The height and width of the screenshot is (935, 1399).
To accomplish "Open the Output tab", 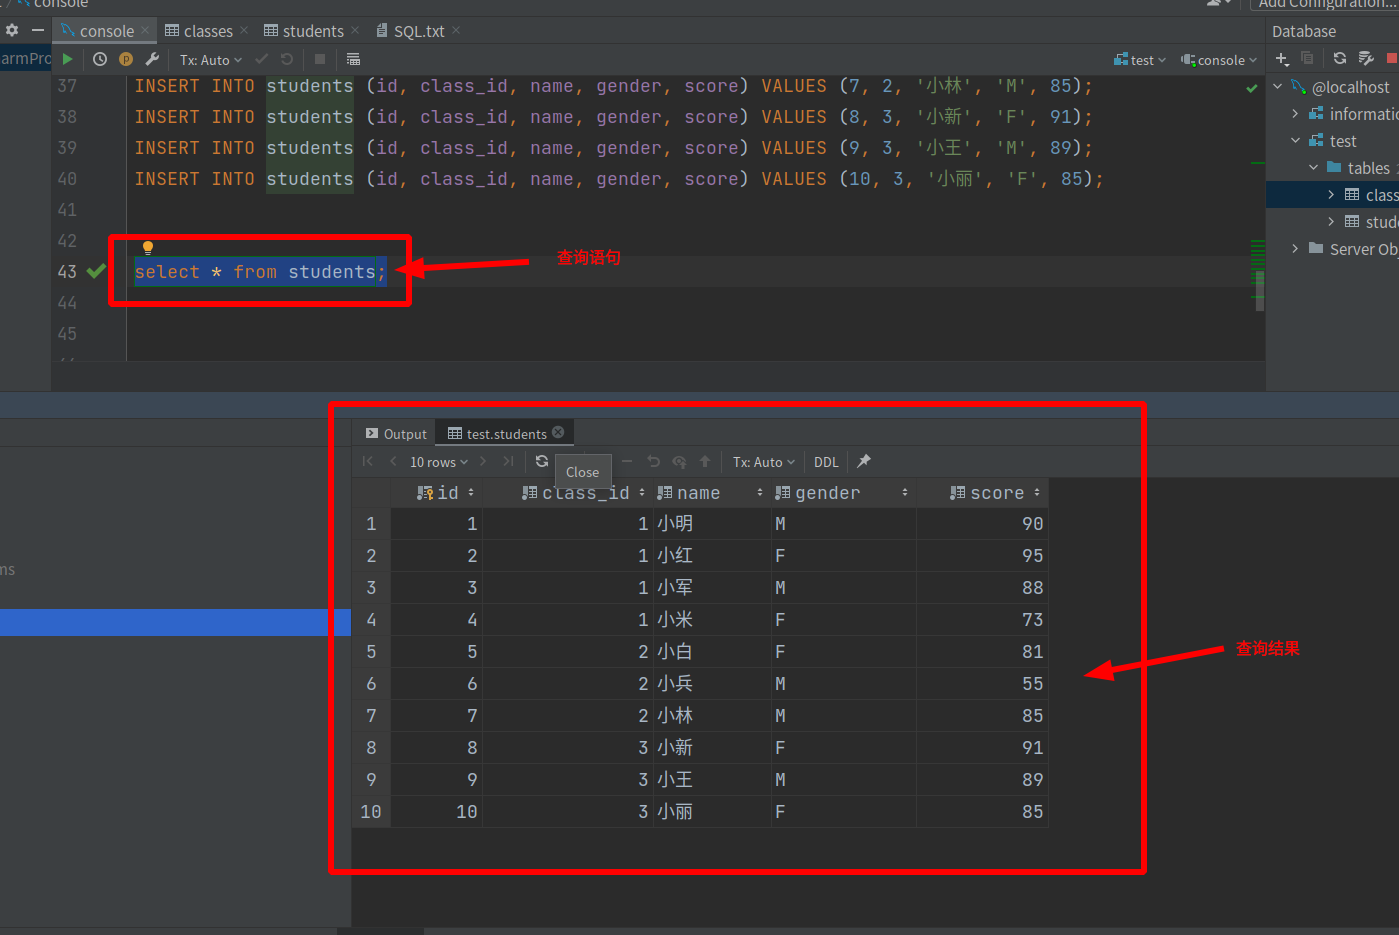I will click(396, 434).
